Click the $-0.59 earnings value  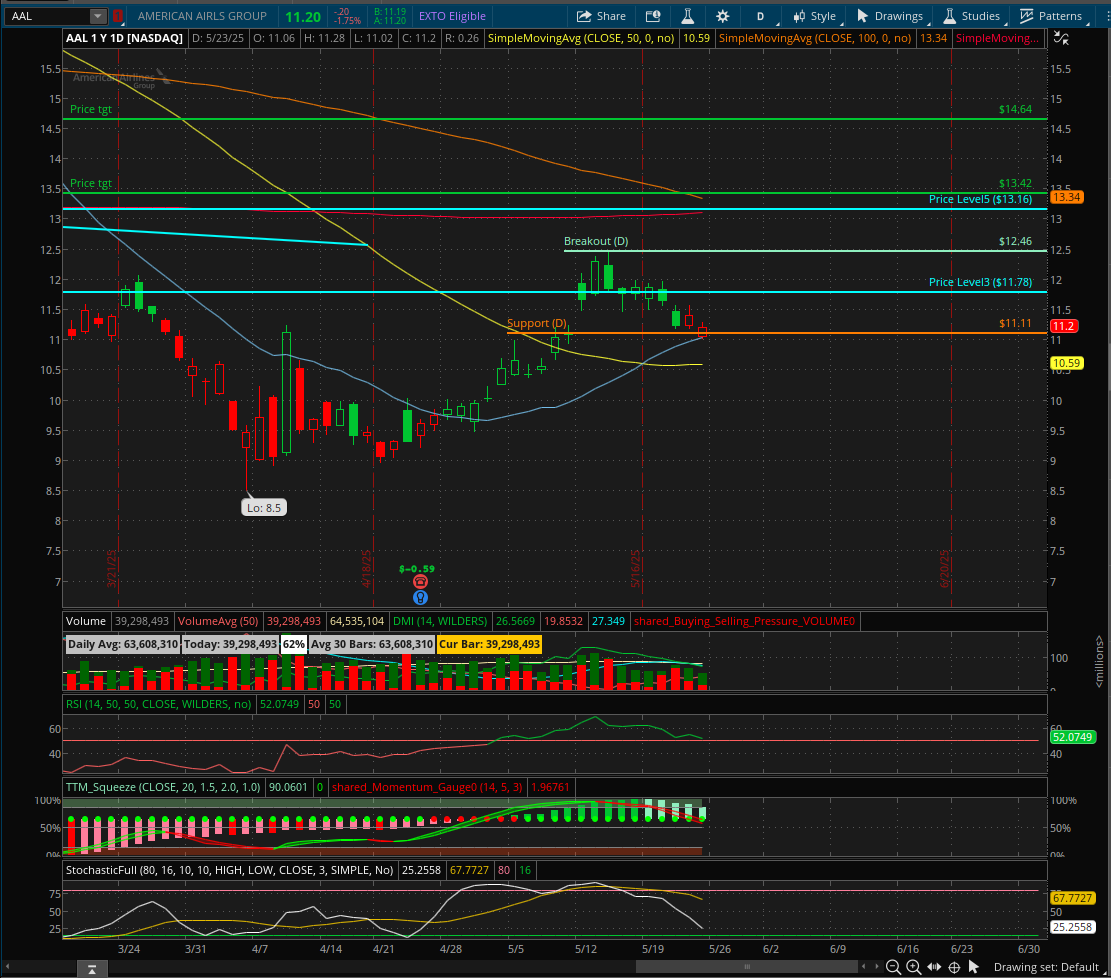pyautogui.click(x=417, y=568)
